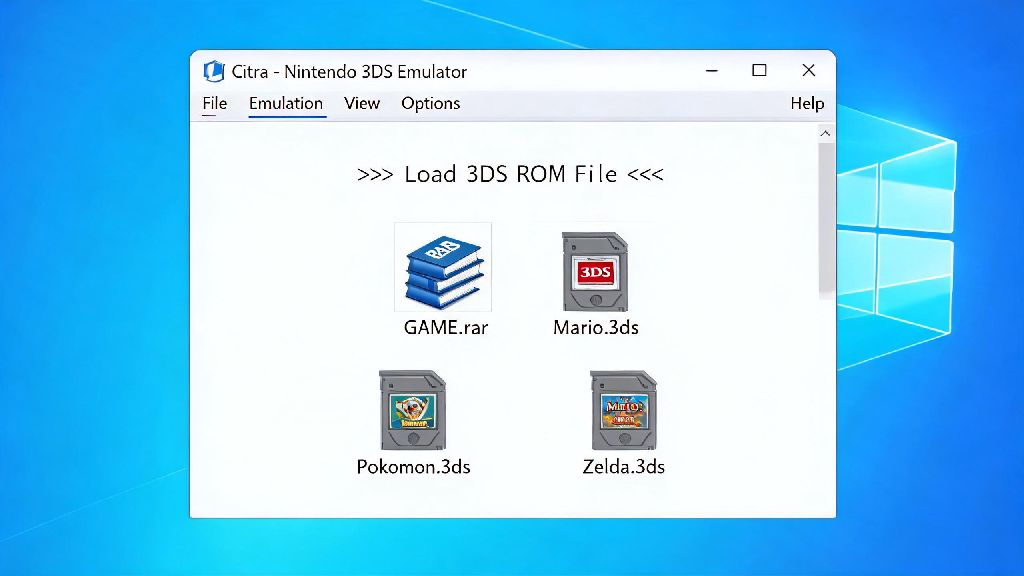Open the Options menu

click(430, 103)
